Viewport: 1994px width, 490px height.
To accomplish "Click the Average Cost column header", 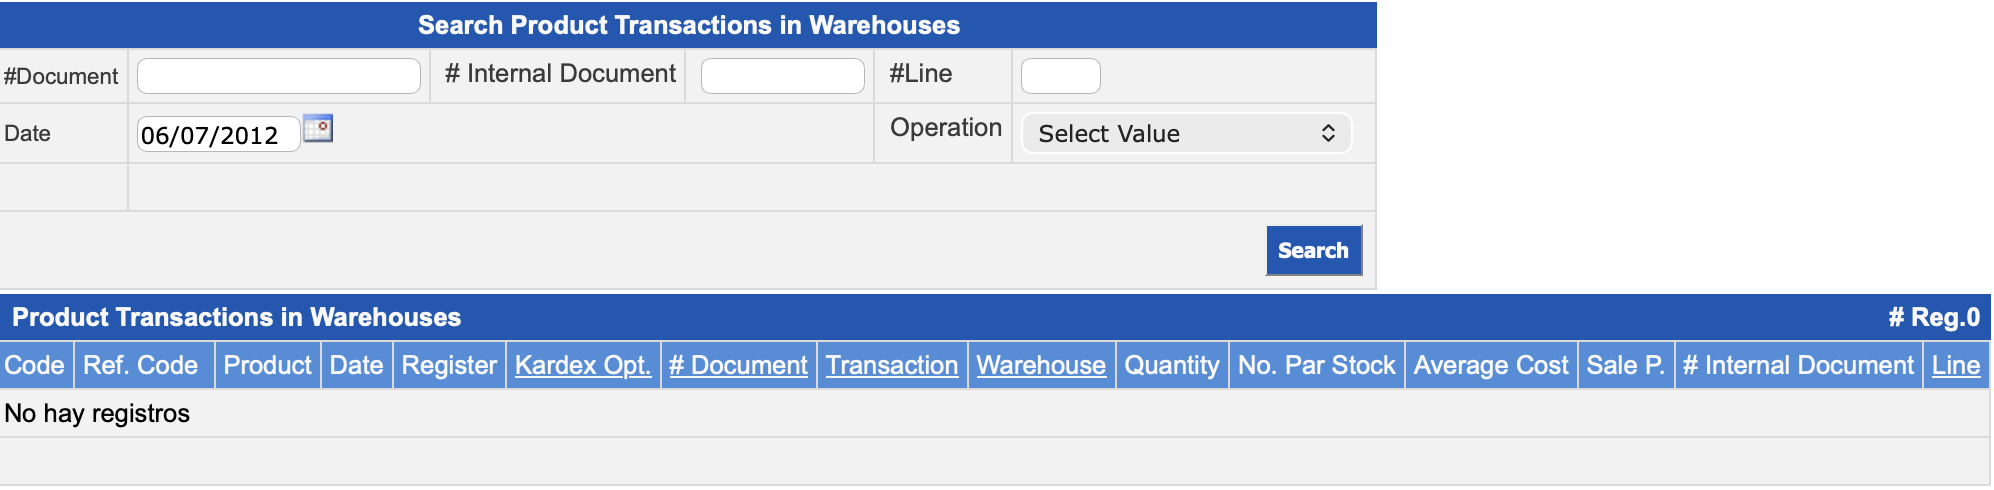I will point(1491,366).
